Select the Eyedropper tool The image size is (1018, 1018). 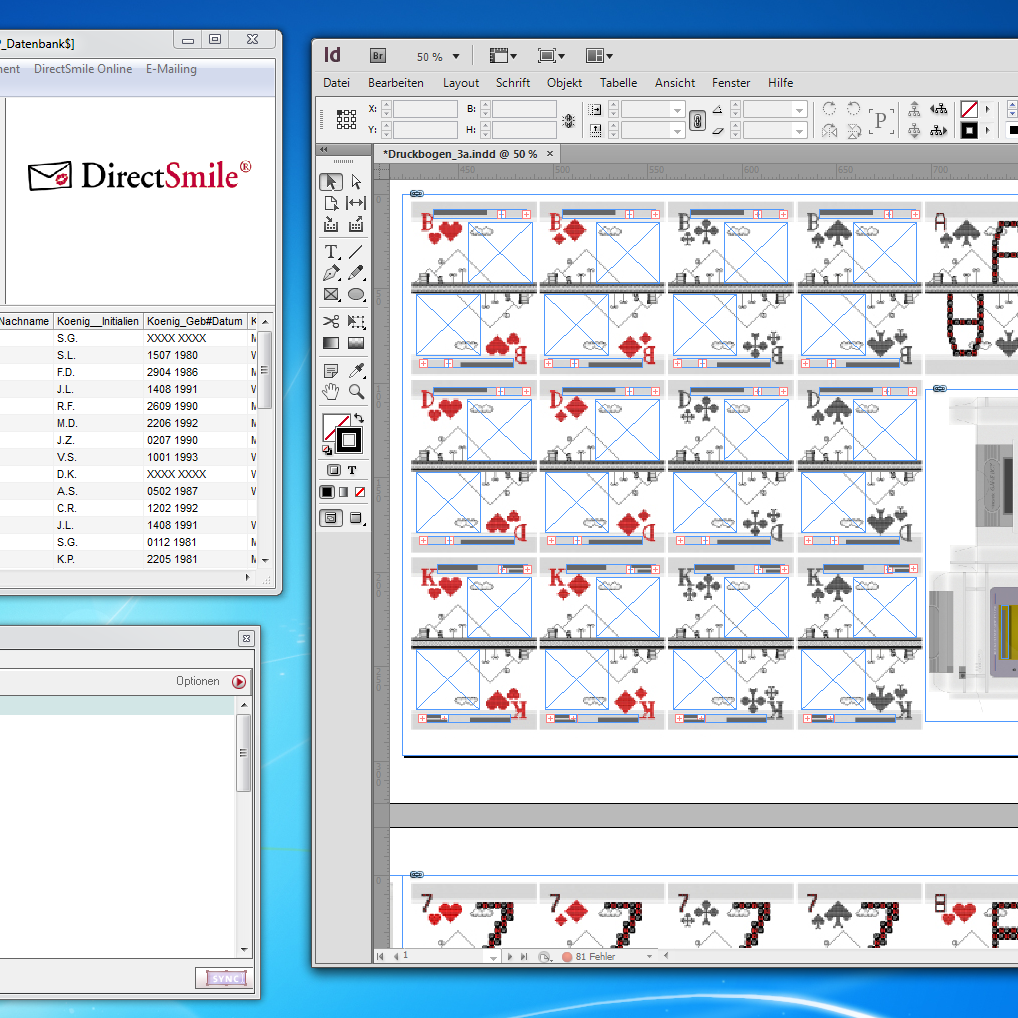coord(356,370)
